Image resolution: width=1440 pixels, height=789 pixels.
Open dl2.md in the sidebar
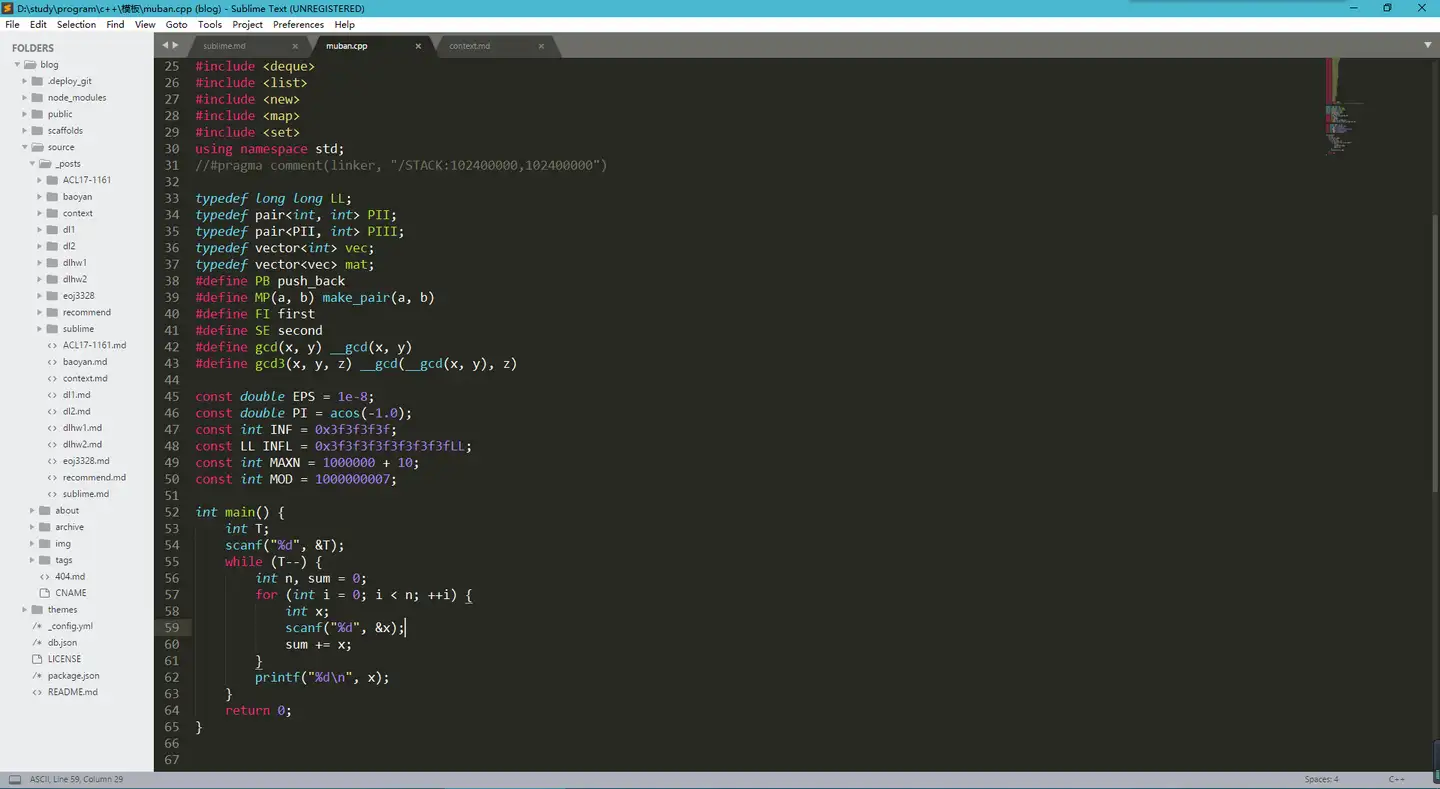click(76, 411)
